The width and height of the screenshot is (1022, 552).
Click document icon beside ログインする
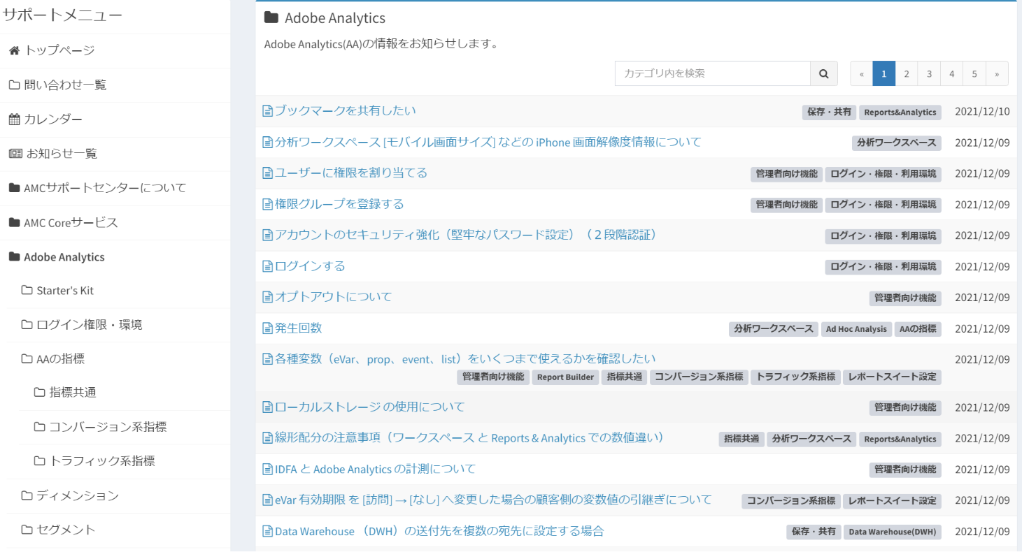click(267, 267)
